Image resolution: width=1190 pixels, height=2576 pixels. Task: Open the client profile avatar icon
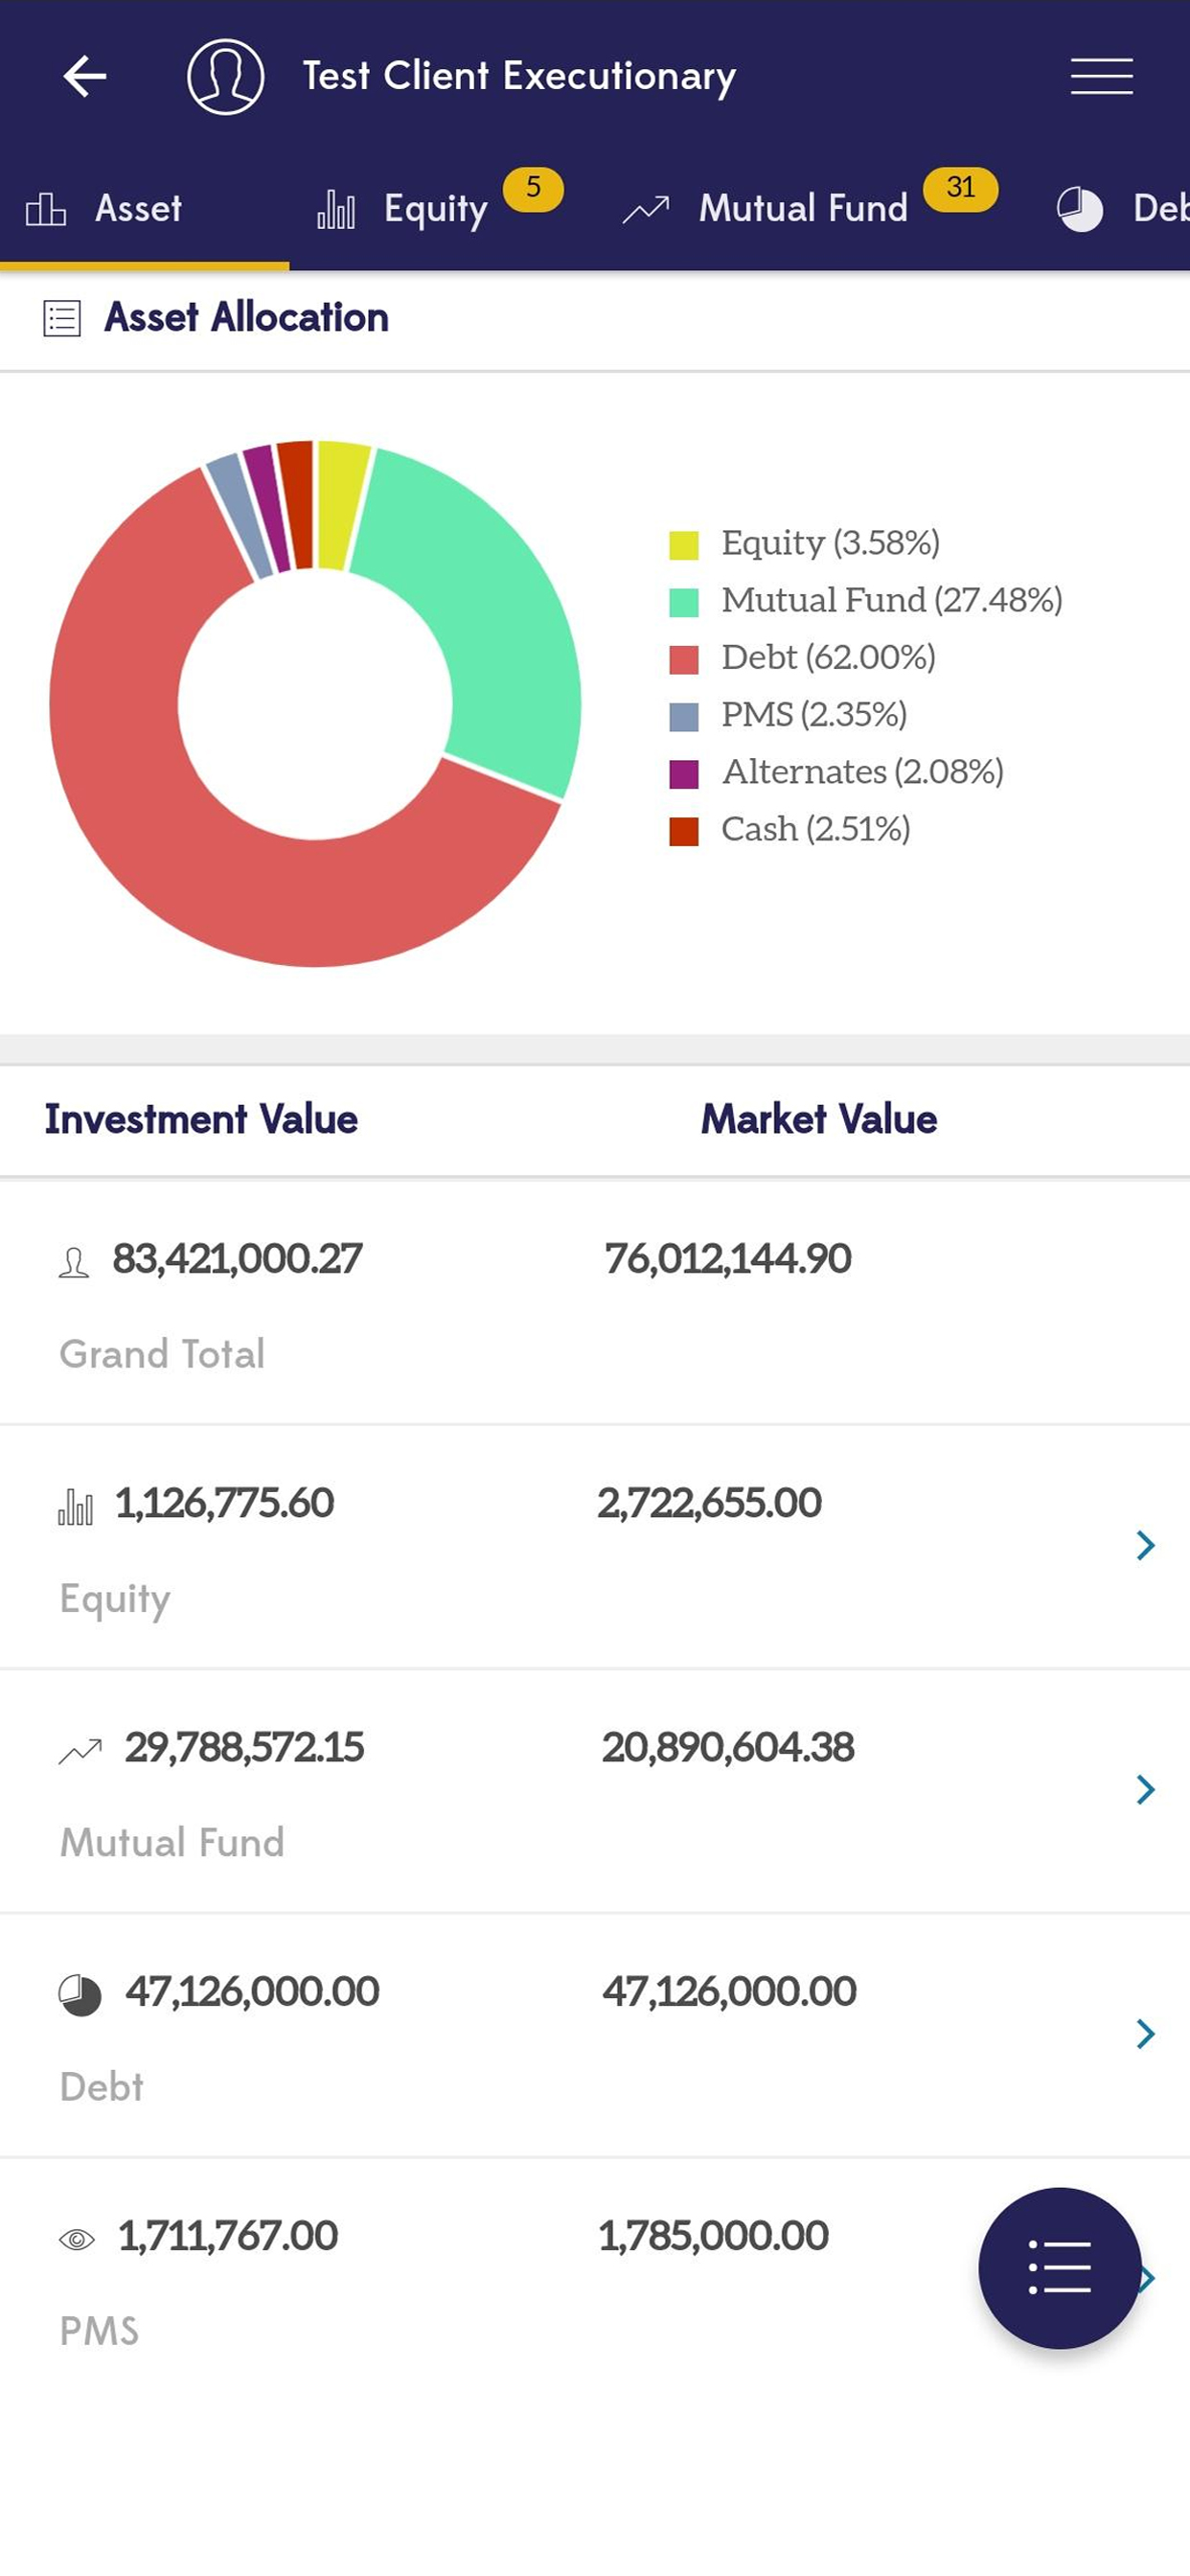226,76
